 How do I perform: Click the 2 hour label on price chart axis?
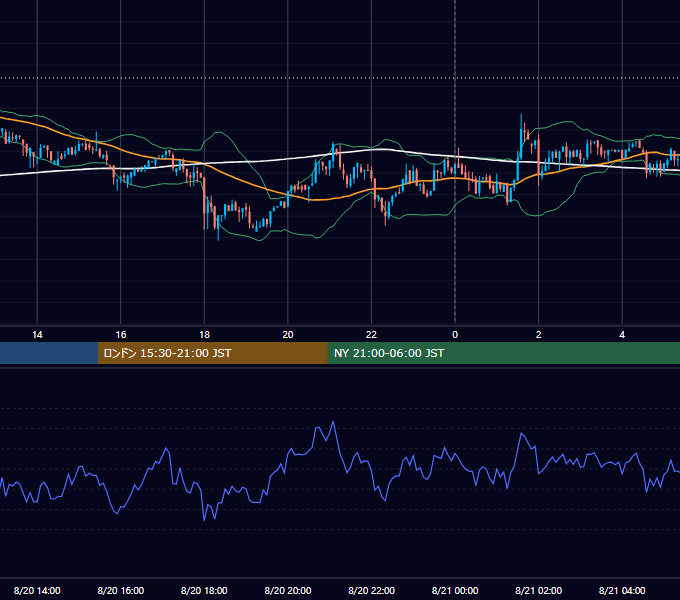tap(539, 335)
